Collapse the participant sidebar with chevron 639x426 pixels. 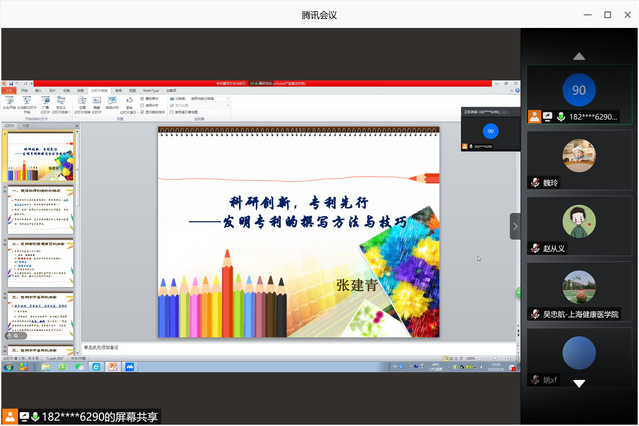click(x=515, y=226)
